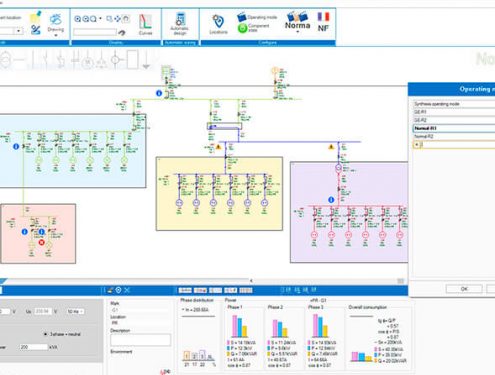This screenshot has height=375, width=495.
Task: Click the first zoom magnifier icon
Action: point(78,19)
